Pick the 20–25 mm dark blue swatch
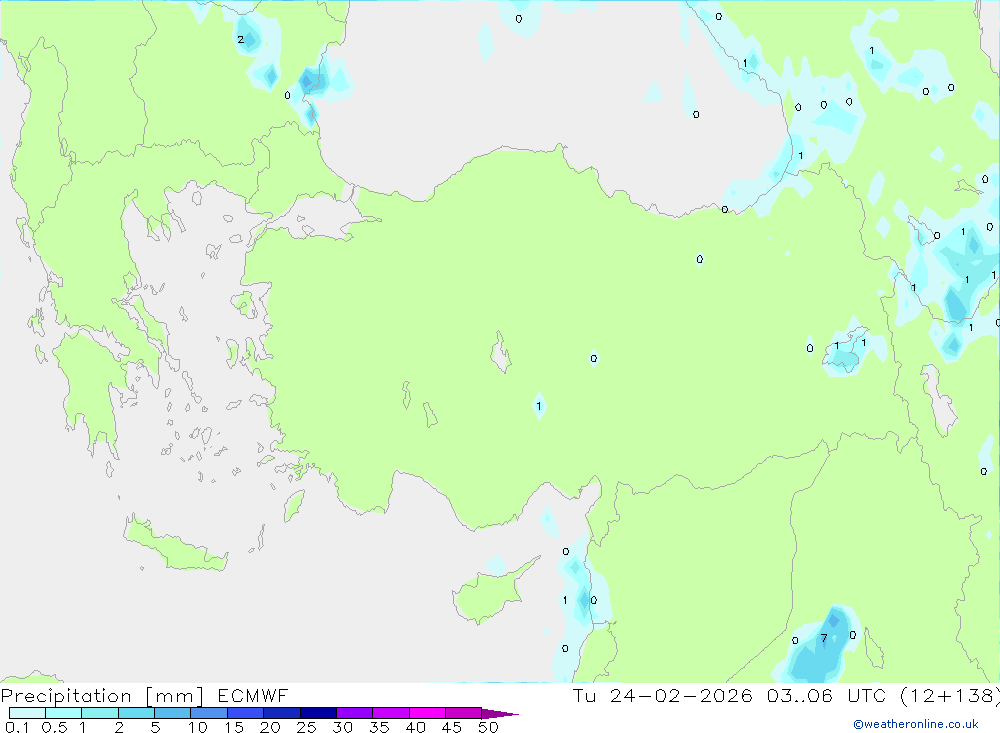The width and height of the screenshot is (1000, 733). [282, 713]
